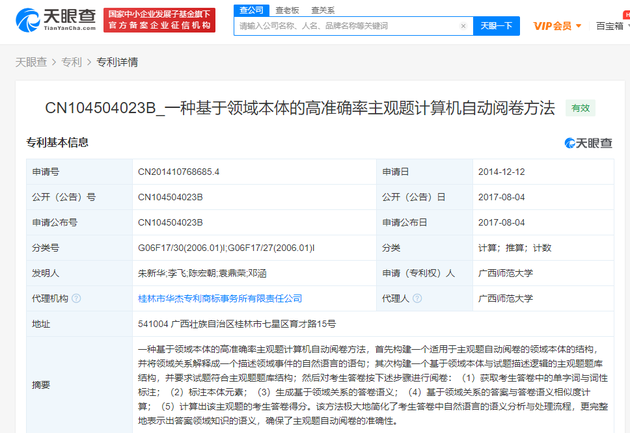Image resolution: width=630 pixels, height=433 pixels.
Task: Click the help icon next to 代理人
Action: 417,298
